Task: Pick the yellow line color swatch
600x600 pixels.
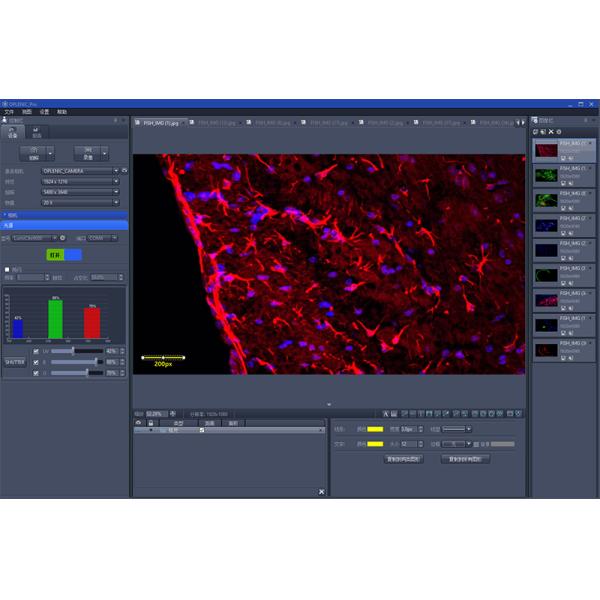Action: coord(375,429)
